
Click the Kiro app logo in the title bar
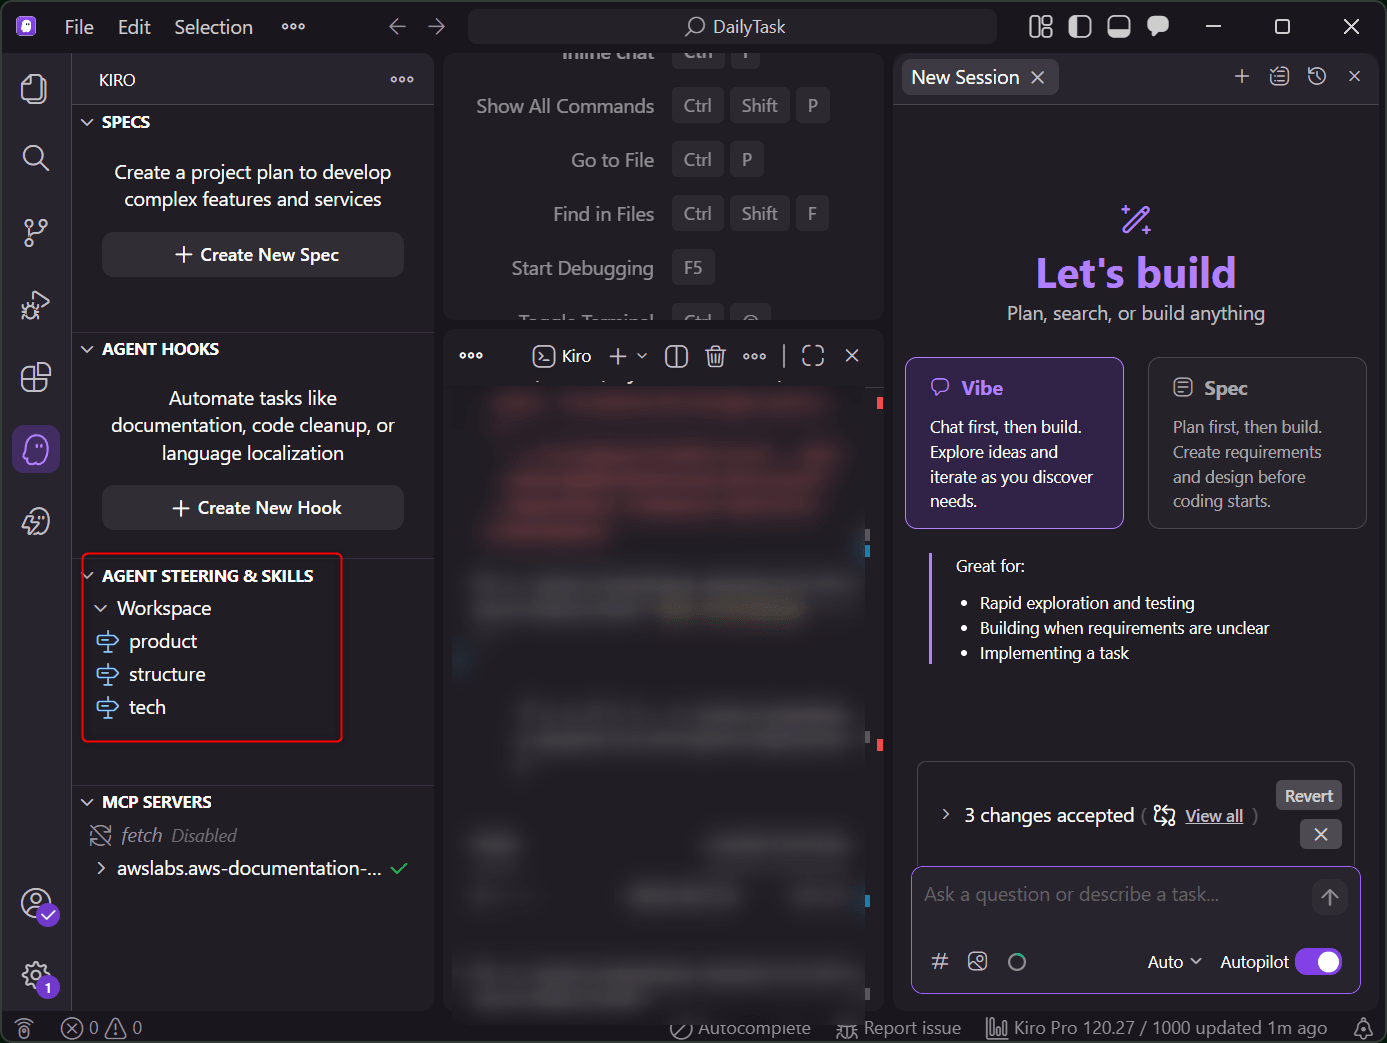coord(26,27)
